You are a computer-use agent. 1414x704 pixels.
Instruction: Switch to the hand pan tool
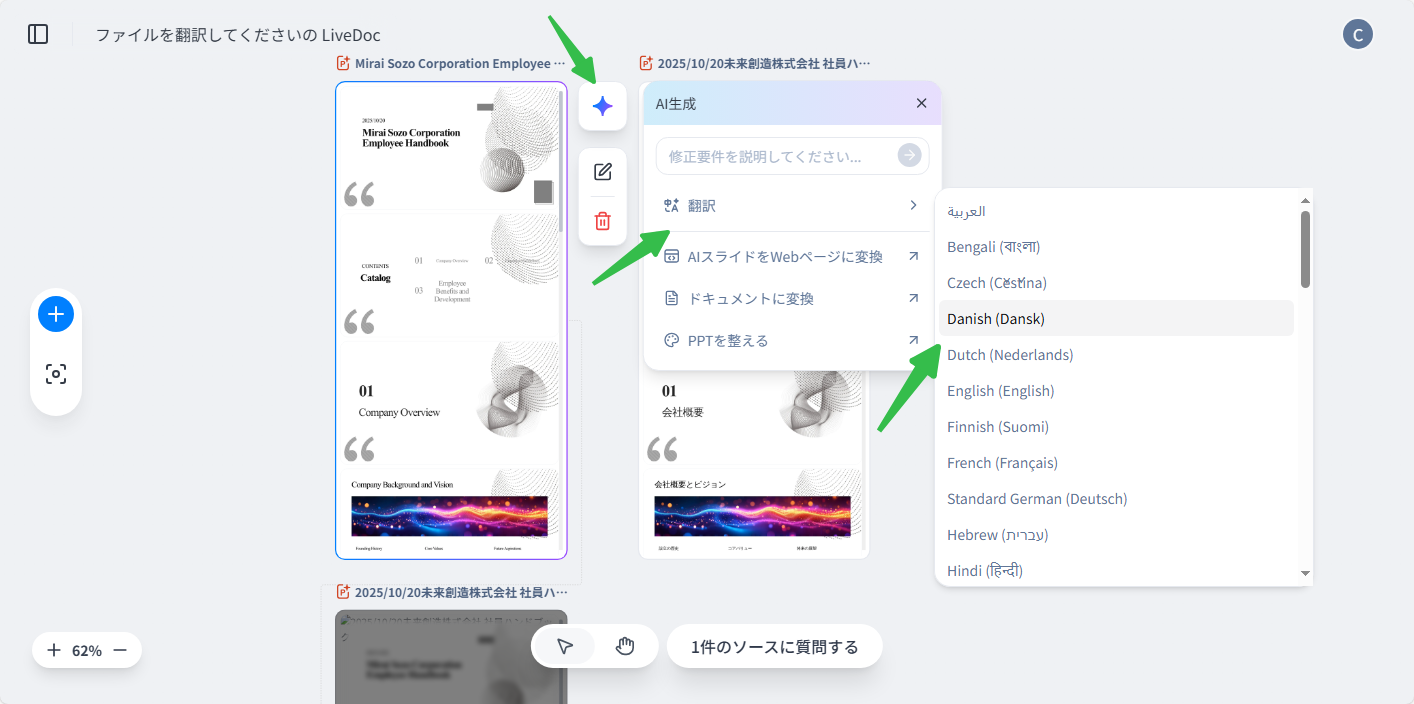pos(625,646)
